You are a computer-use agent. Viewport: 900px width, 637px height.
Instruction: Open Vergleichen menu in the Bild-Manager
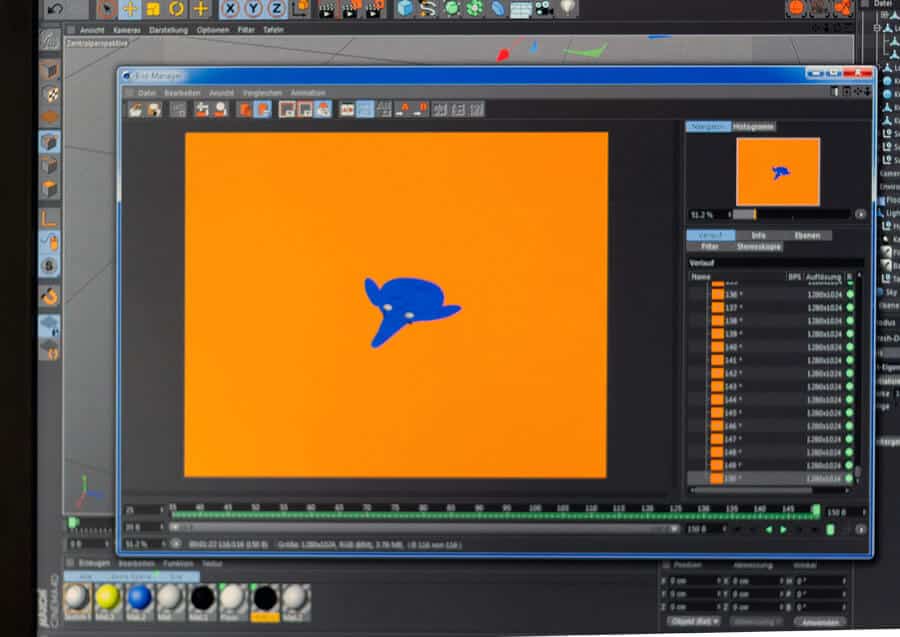coord(262,93)
